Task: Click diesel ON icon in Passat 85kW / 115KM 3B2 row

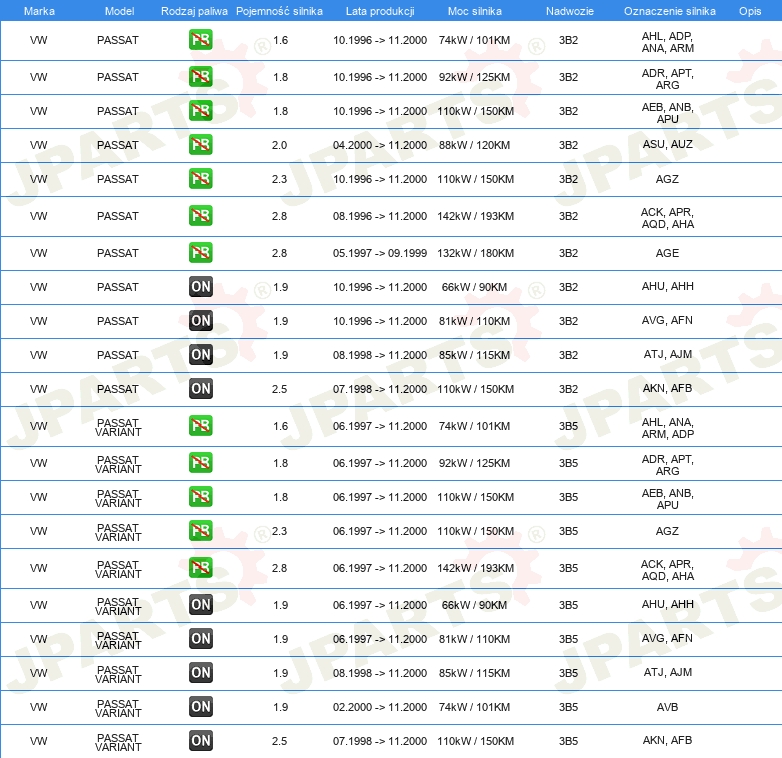Action: pos(200,355)
